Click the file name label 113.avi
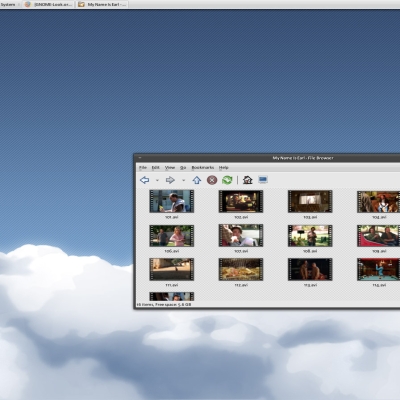The height and width of the screenshot is (400, 400). pos(310,285)
